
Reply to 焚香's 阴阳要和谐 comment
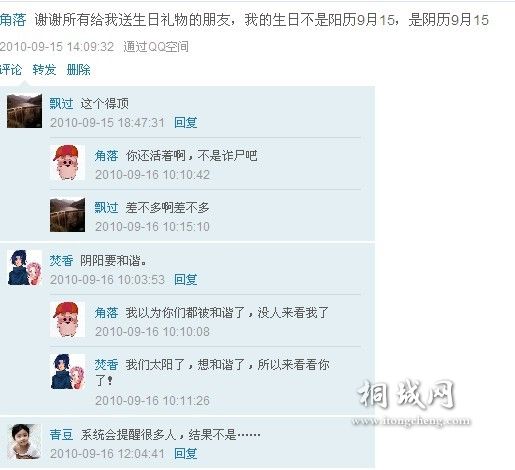[186, 279]
